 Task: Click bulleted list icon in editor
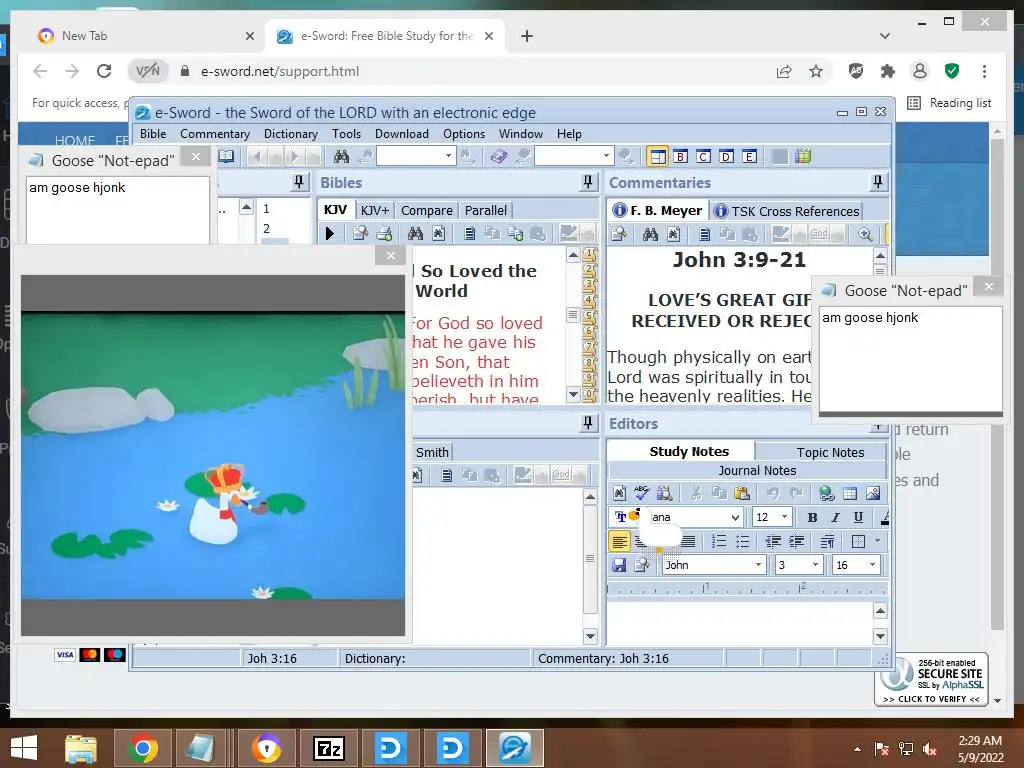[x=743, y=541]
